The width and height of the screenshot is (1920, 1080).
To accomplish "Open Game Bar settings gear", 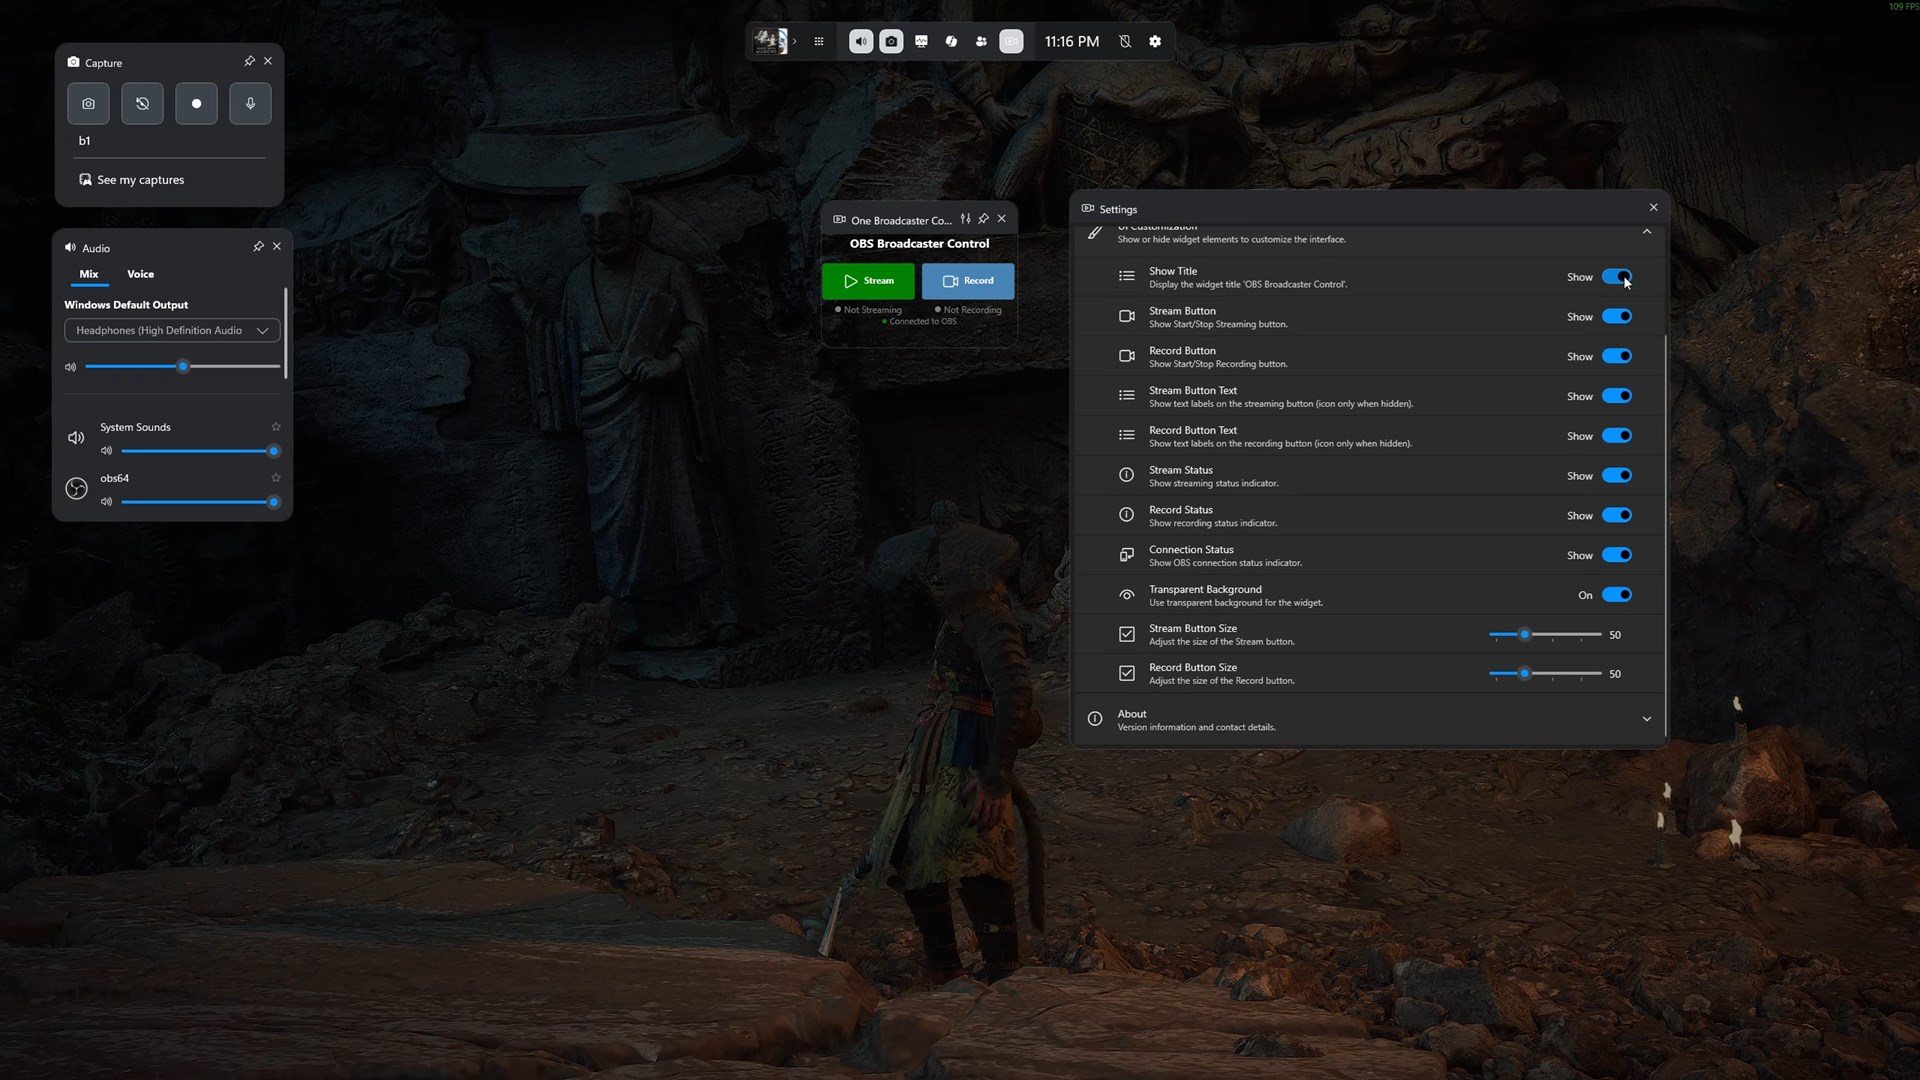I will (1155, 42).
